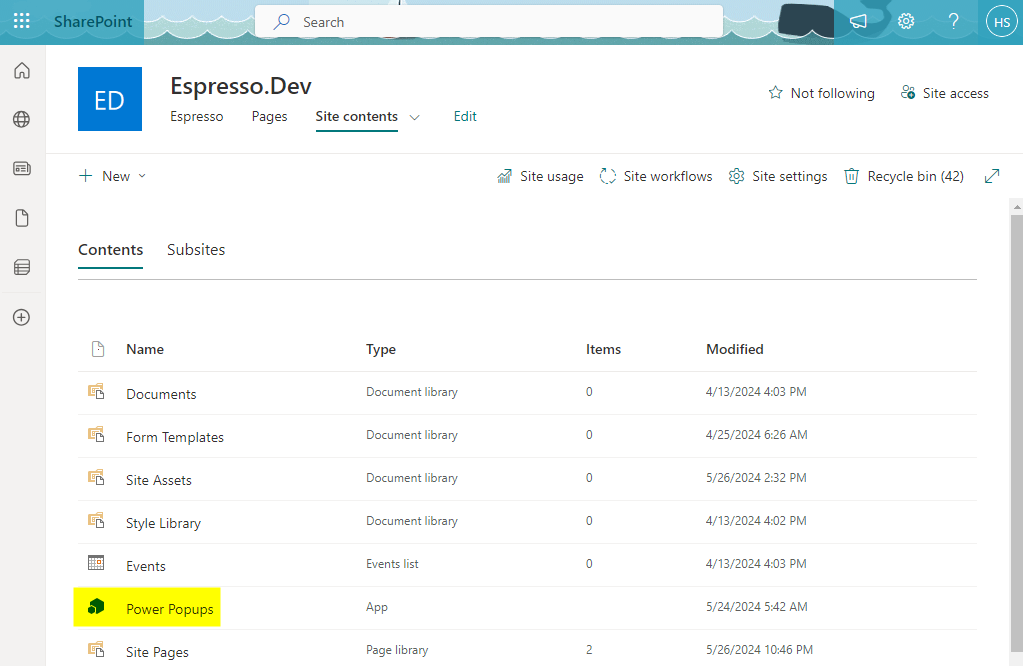The image size is (1023, 666).
Task: Open the Power Popups app
Action: [169, 609]
